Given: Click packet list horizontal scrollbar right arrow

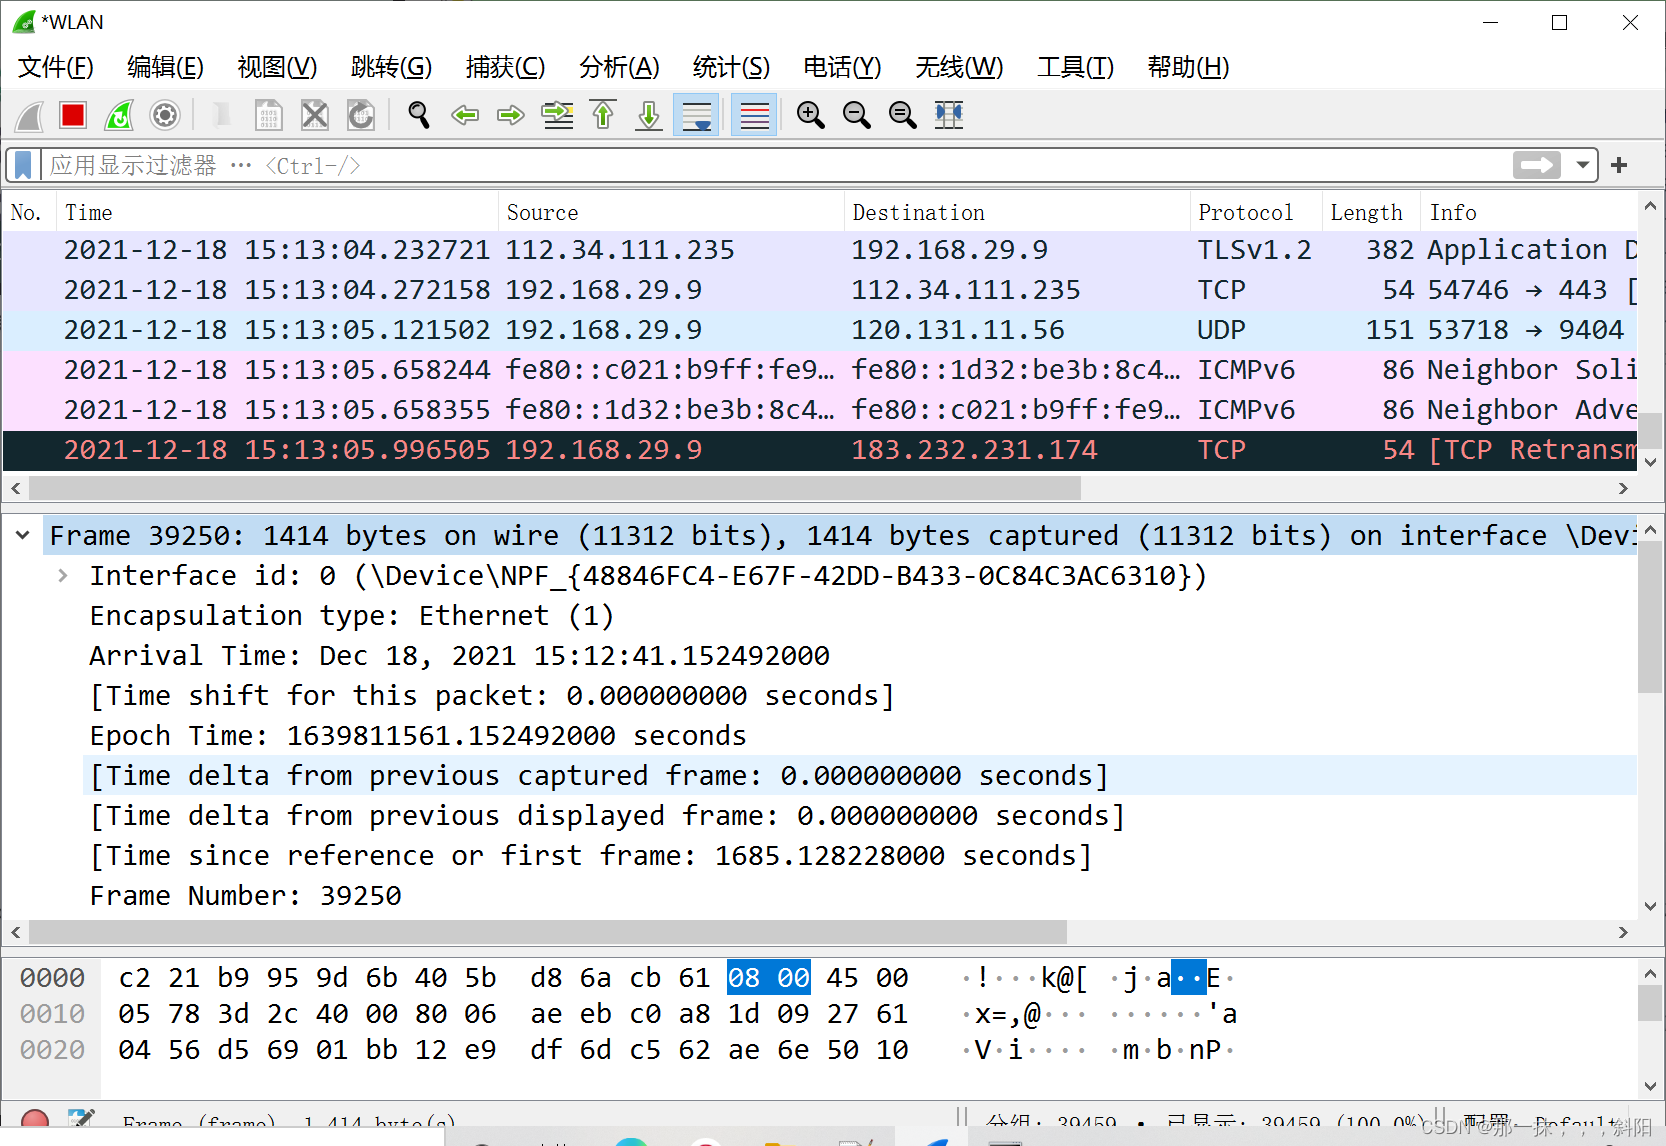Looking at the screenshot, I should (1623, 488).
